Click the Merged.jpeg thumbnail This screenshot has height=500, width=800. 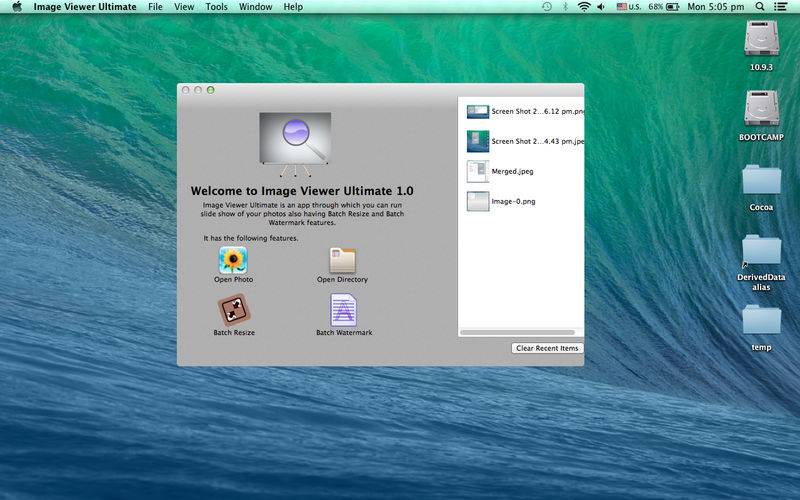coord(478,171)
